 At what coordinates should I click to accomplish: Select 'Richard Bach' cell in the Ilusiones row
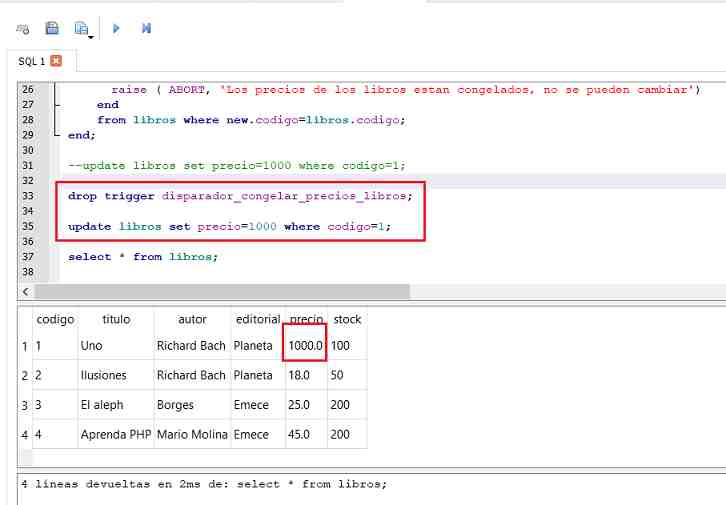(x=192, y=375)
